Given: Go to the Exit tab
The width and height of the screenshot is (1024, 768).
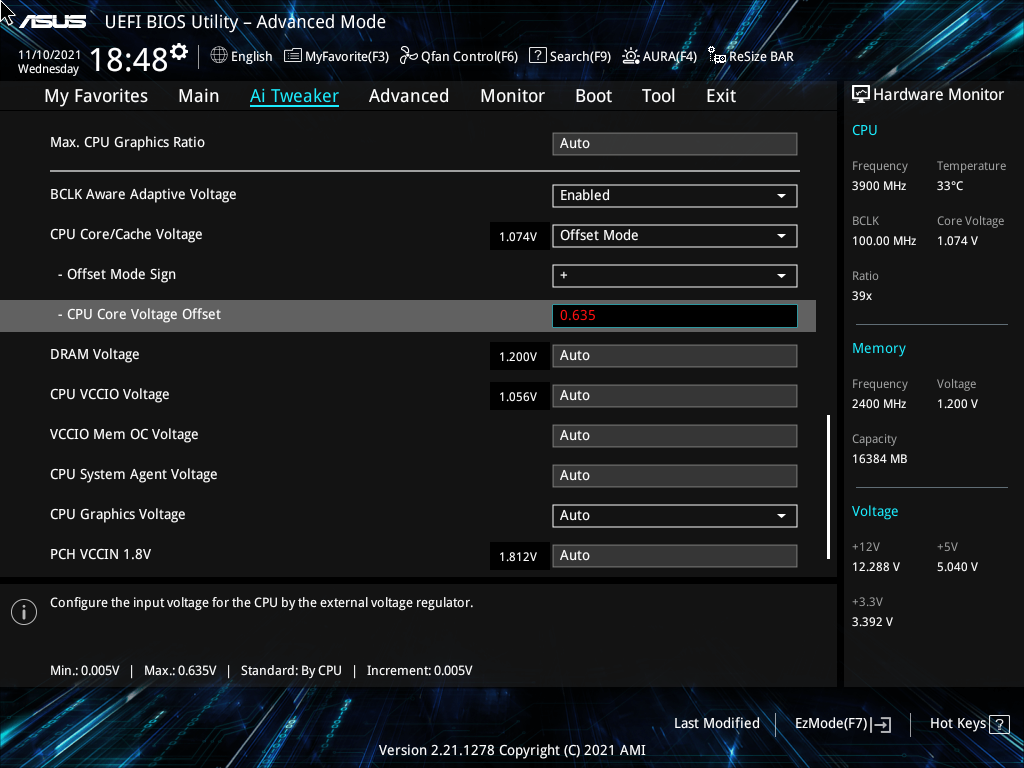Looking at the screenshot, I should coord(721,96).
